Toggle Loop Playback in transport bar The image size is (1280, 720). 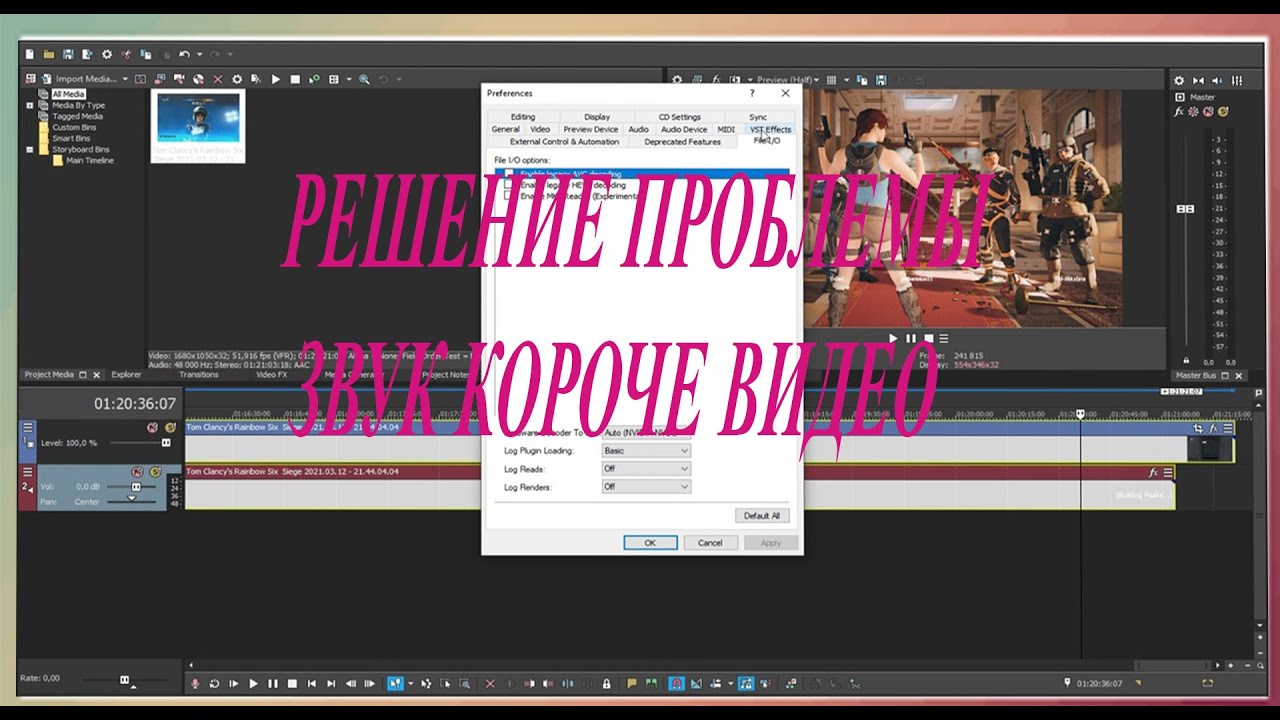[x=214, y=684]
